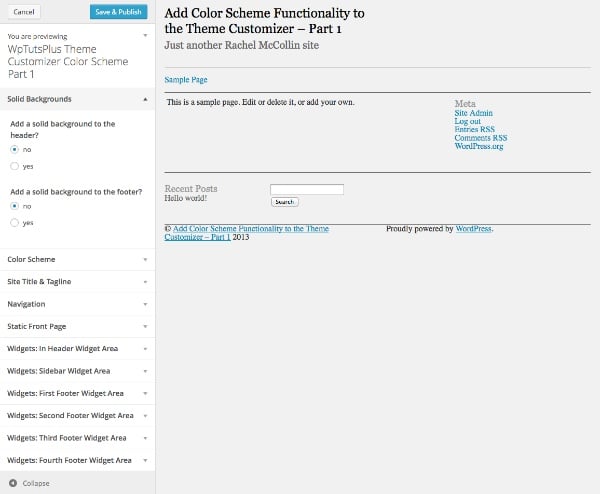This screenshot has width=600, height=494.
Task: Open the Sample Page navigation link
Action: coord(186,80)
